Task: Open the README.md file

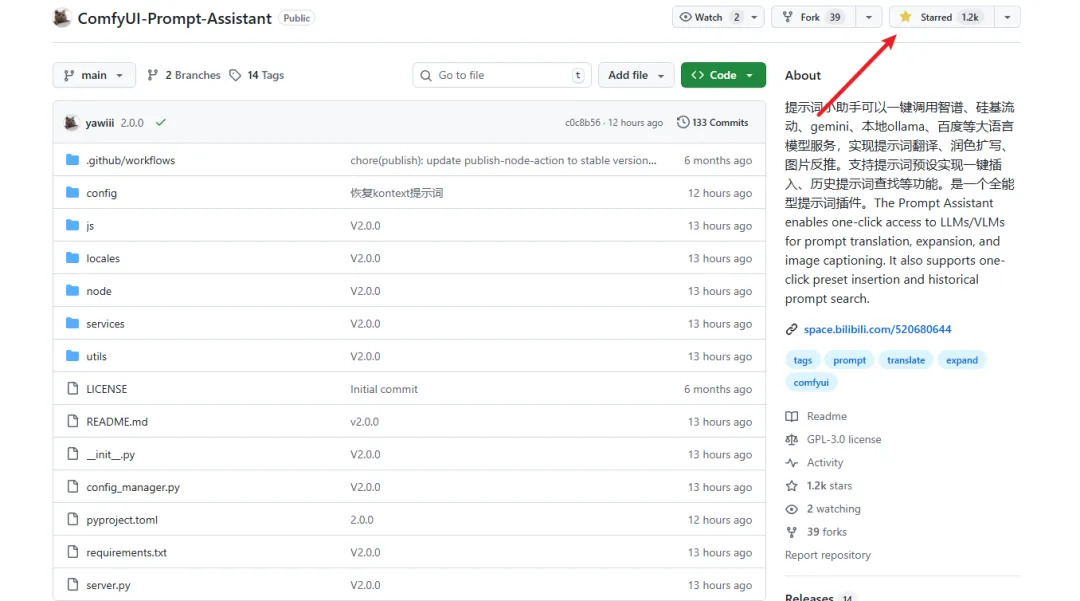Action: tap(117, 422)
